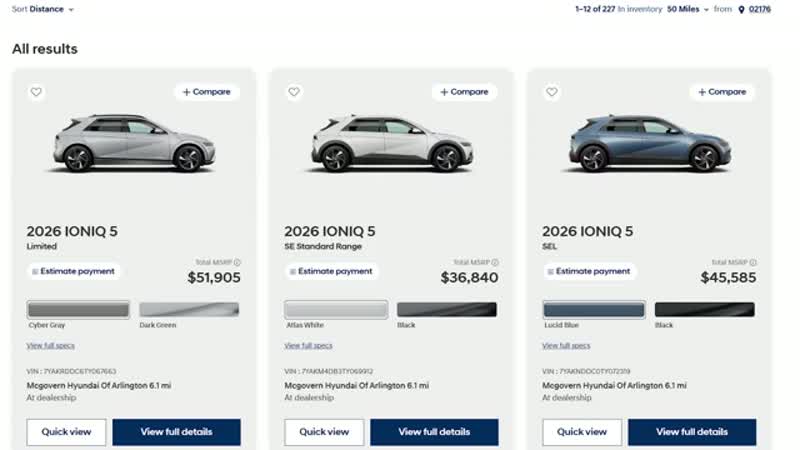This screenshot has height=450, width=800.
Task: Click Quick view on the Limited card
Action: click(x=66, y=432)
